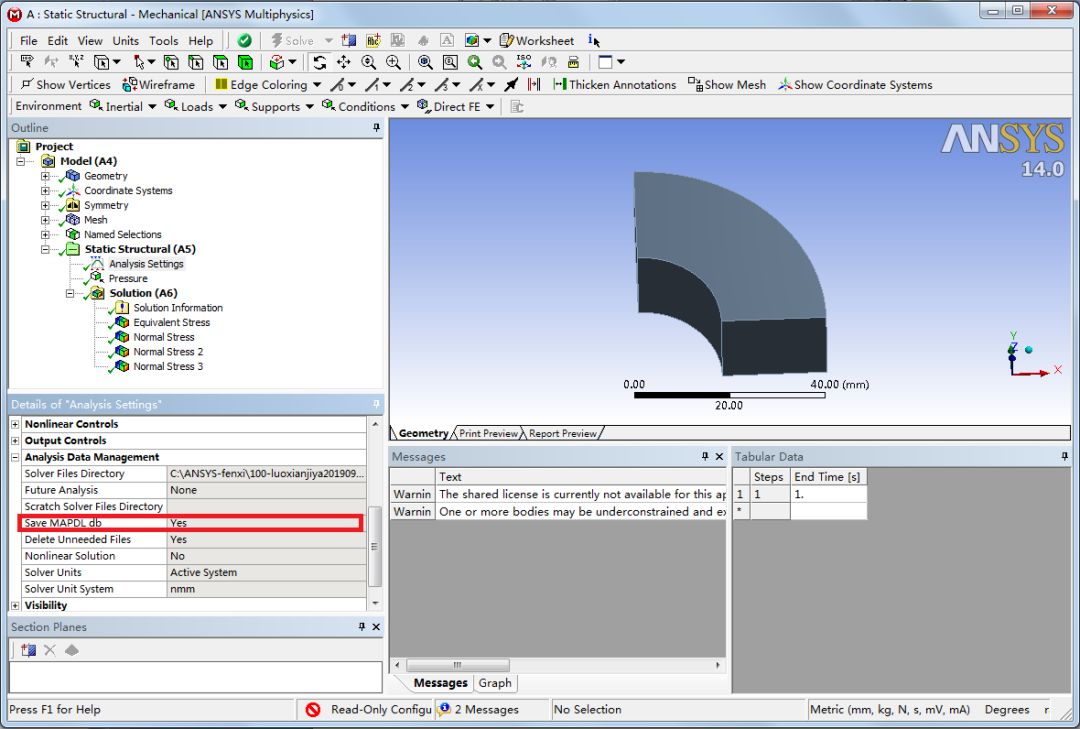
Task: Select the green Body selection filter icon
Action: click(245, 63)
